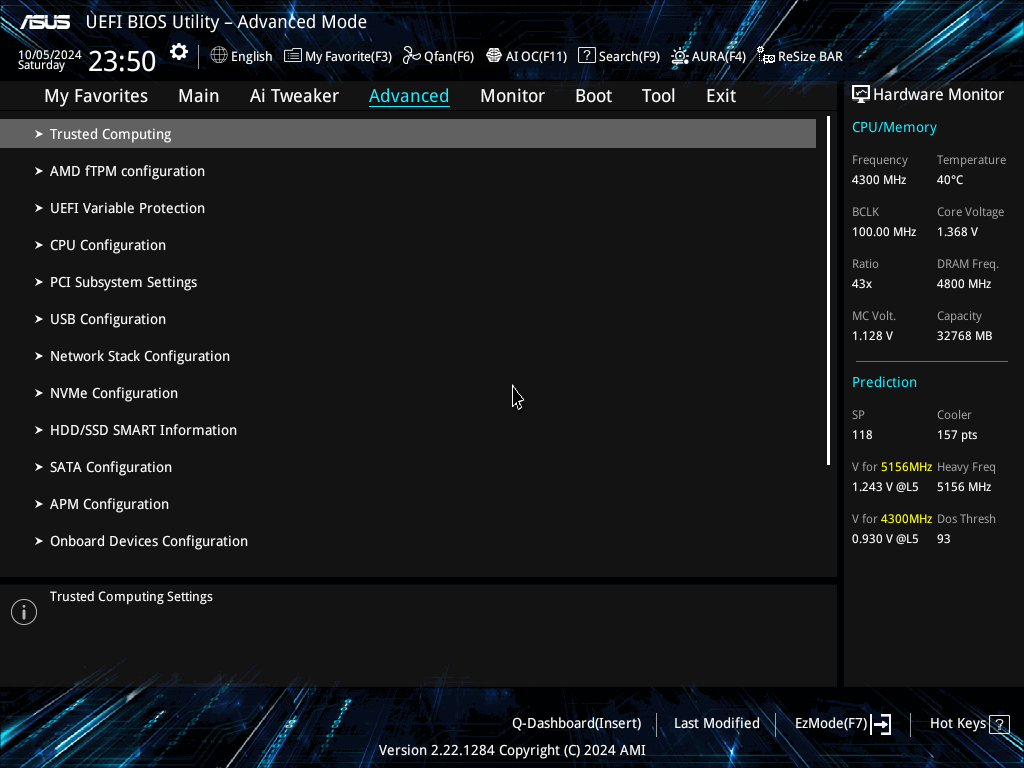Expand USB Configuration arrow
Image resolution: width=1024 pixels, height=768 pixels.
39,319
